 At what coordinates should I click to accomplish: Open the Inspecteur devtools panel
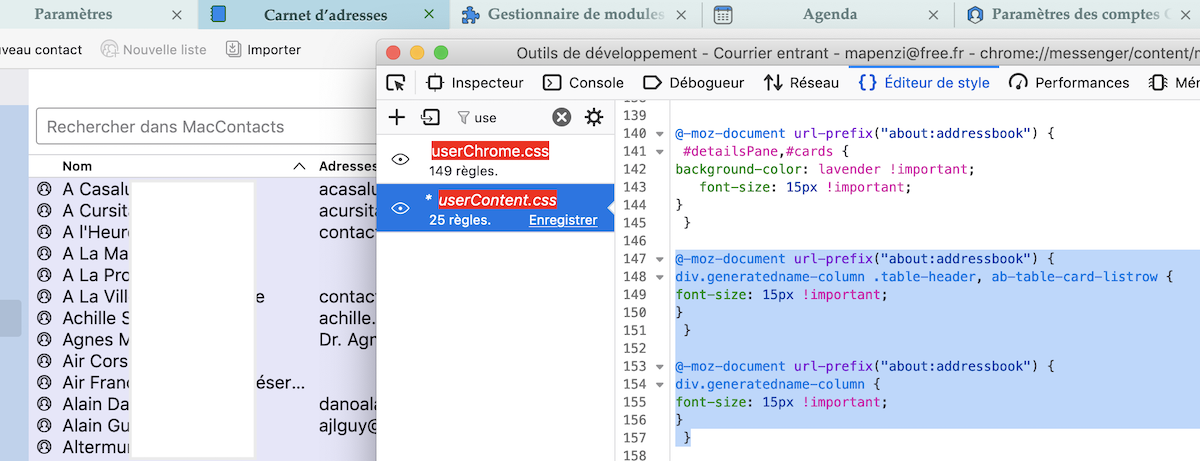pyautogui.click(x=475, y=83)
